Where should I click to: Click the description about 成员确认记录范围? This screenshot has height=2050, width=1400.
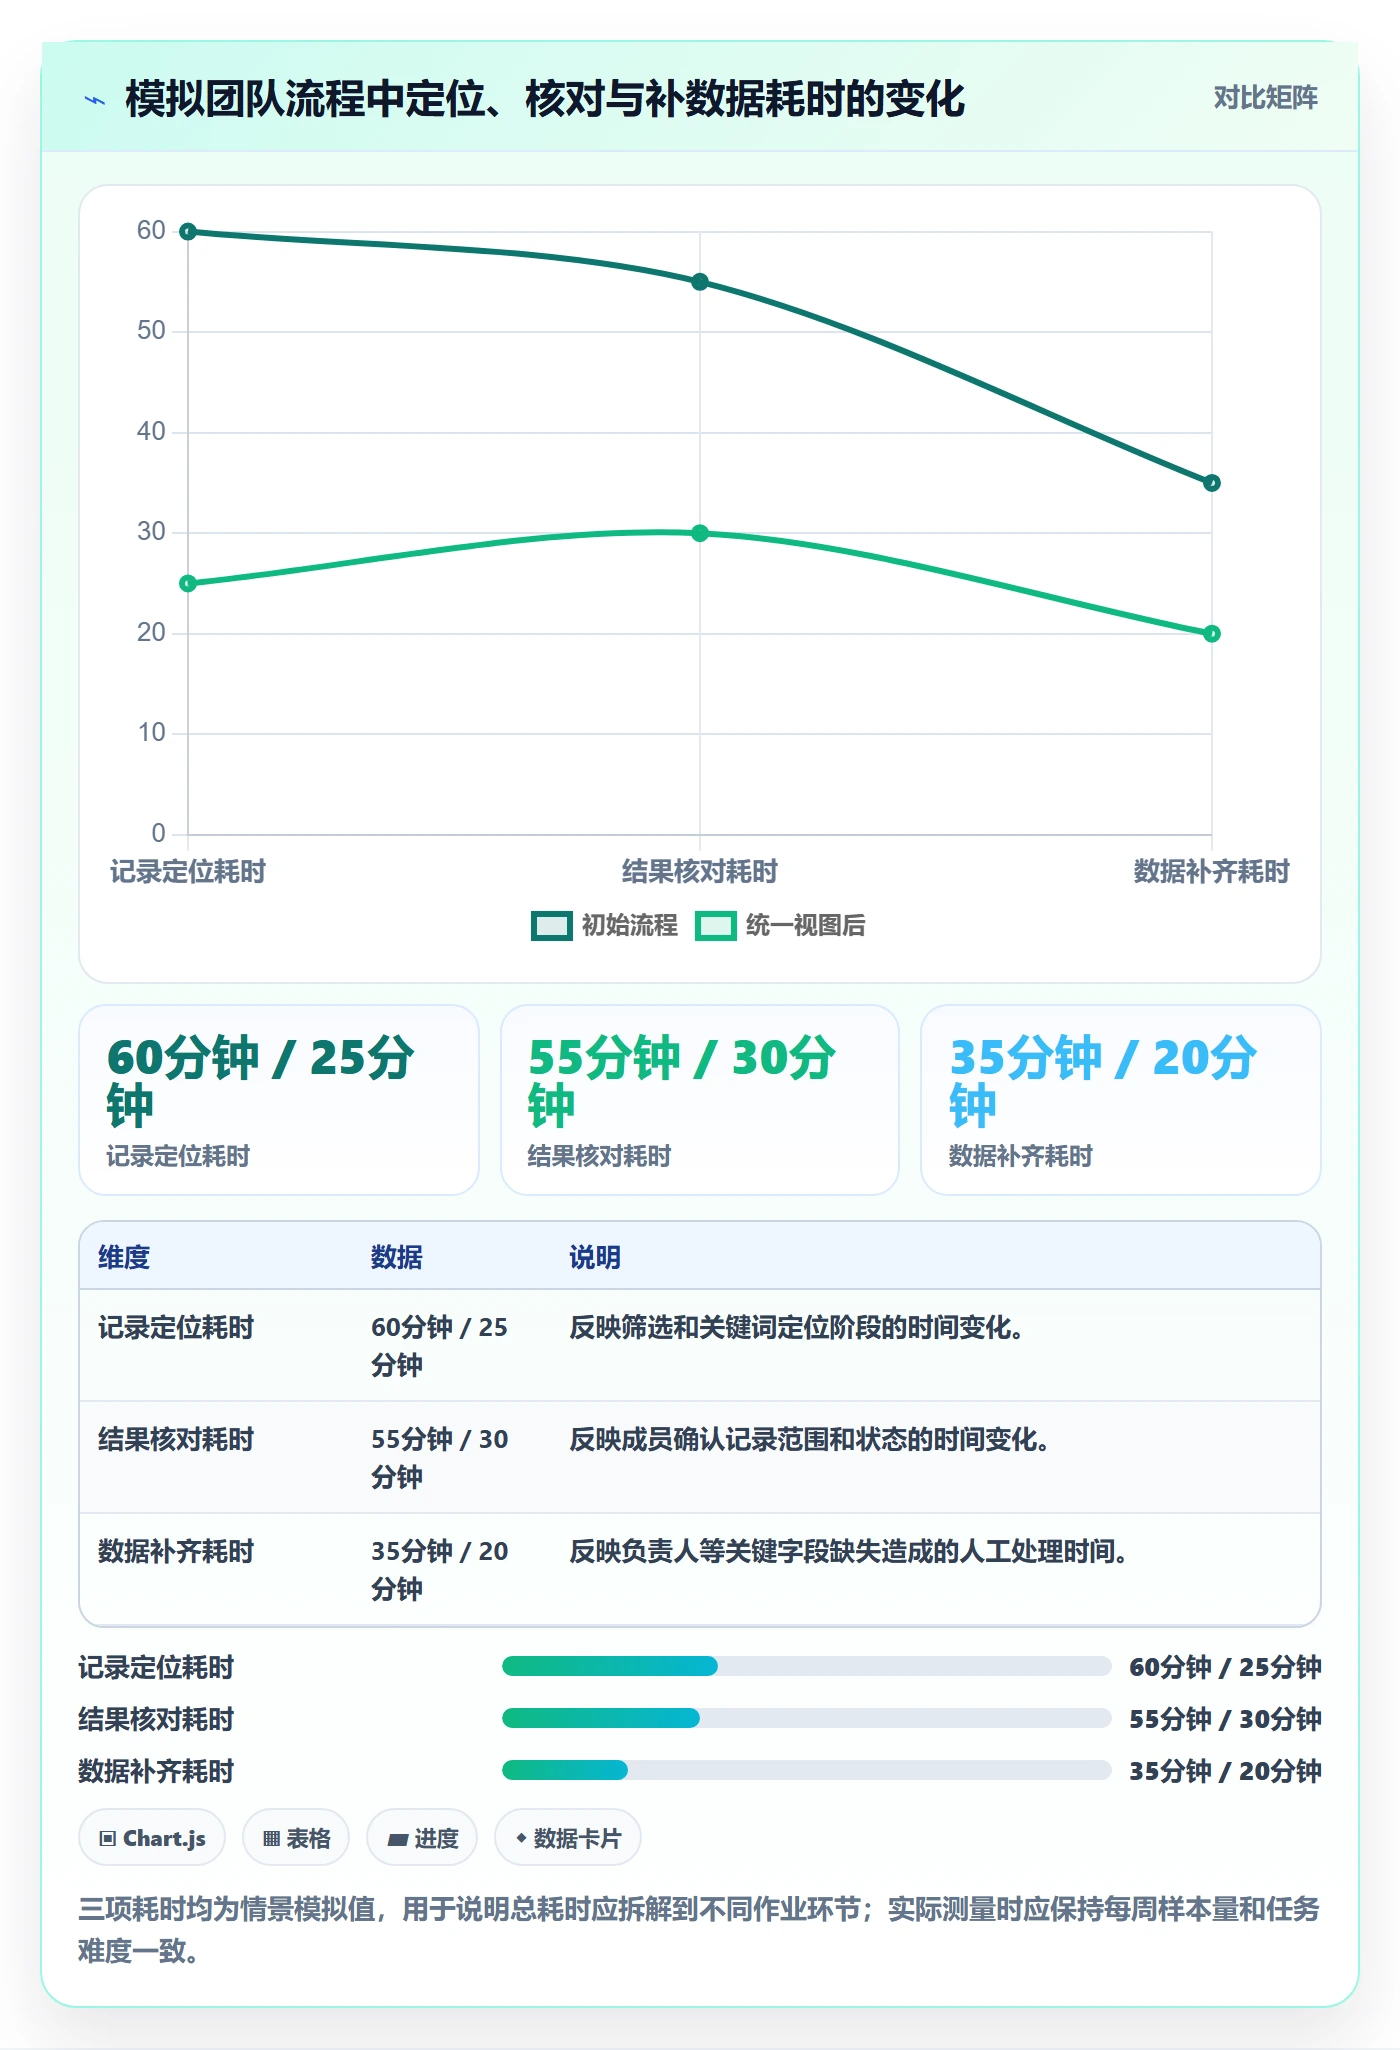pos(809,1439)
